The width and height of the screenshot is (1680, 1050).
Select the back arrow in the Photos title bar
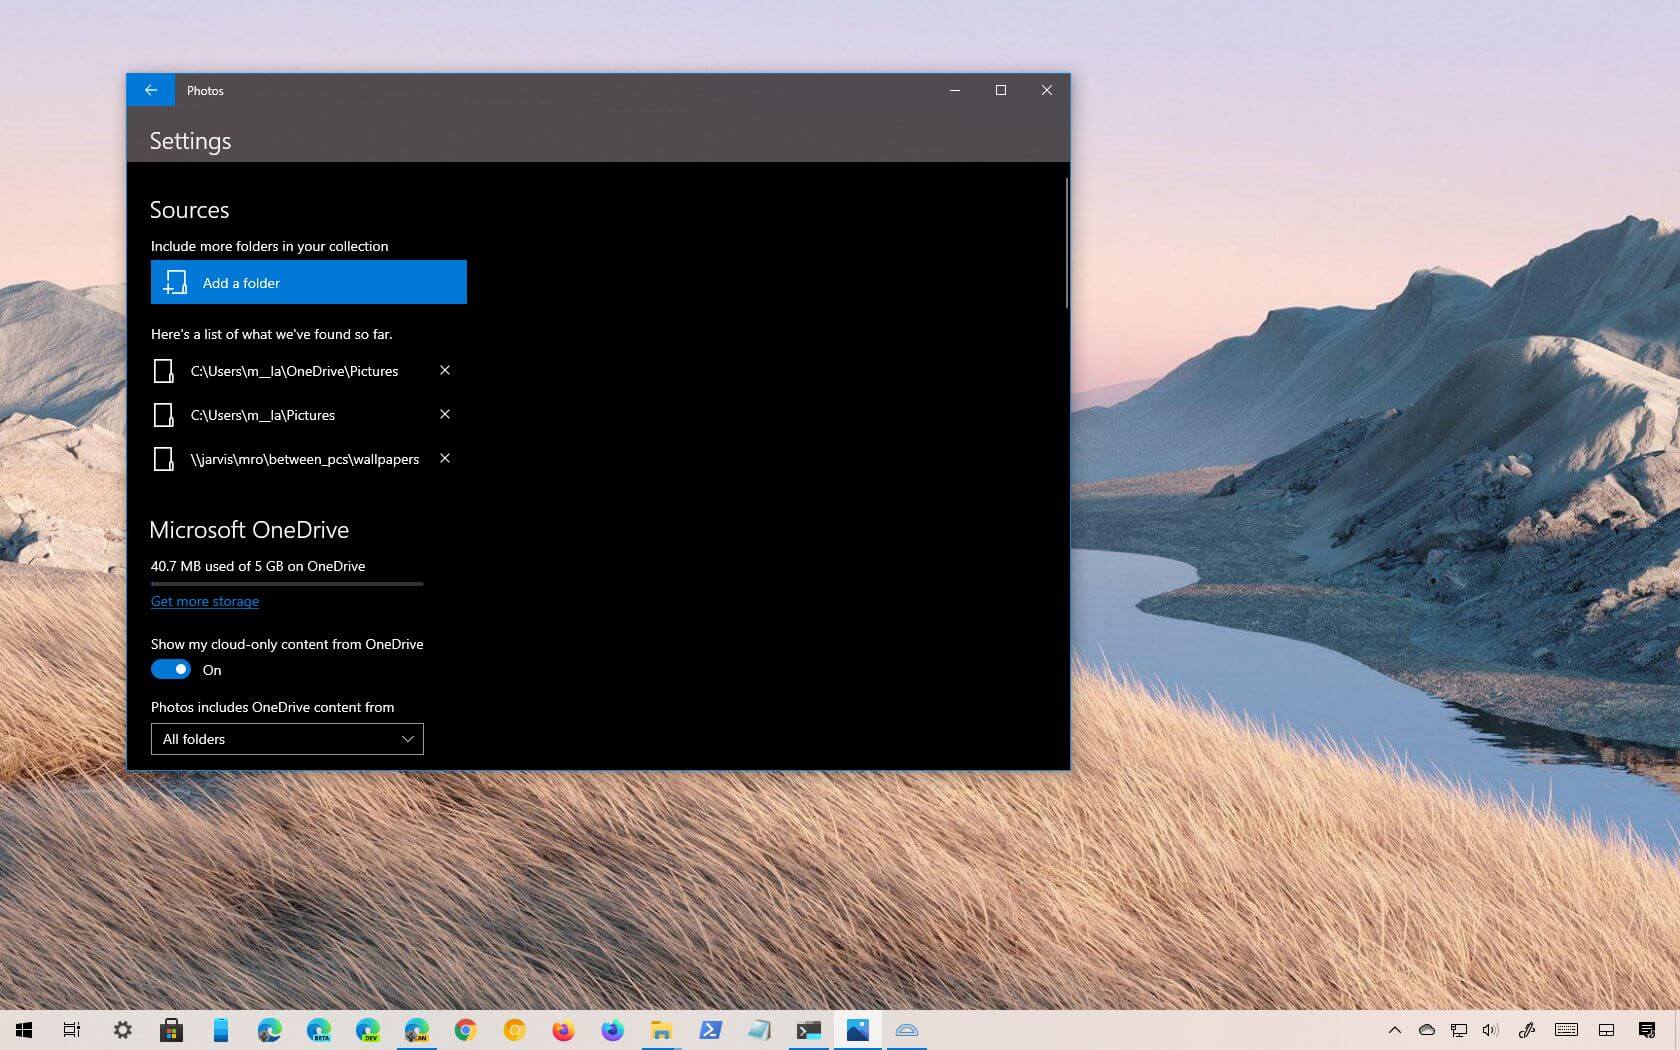coord(150,90)
